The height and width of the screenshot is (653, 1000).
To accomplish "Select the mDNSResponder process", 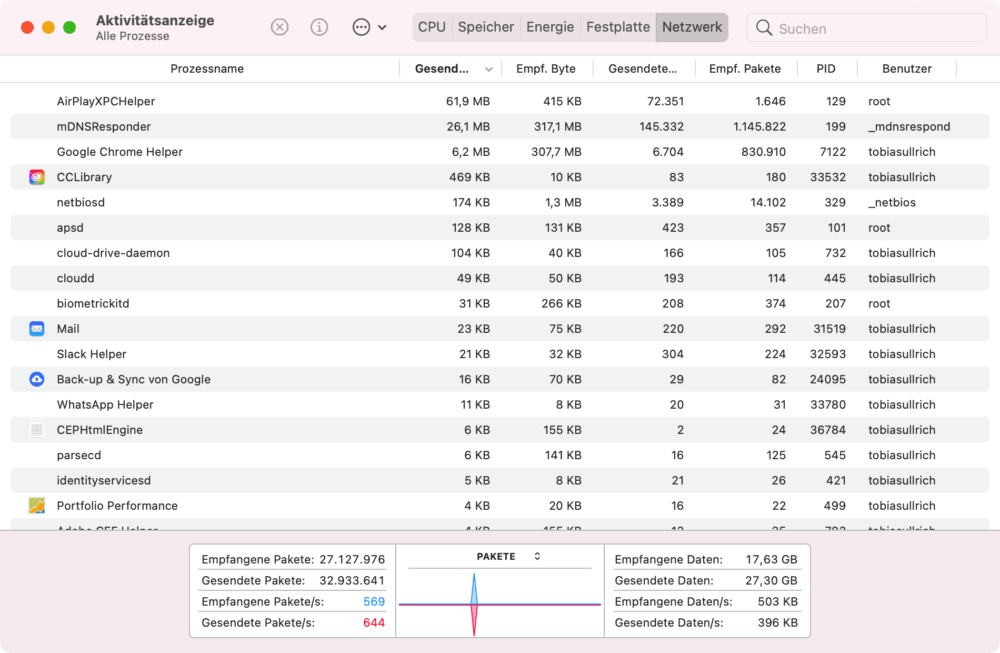I will coord(104,127).
